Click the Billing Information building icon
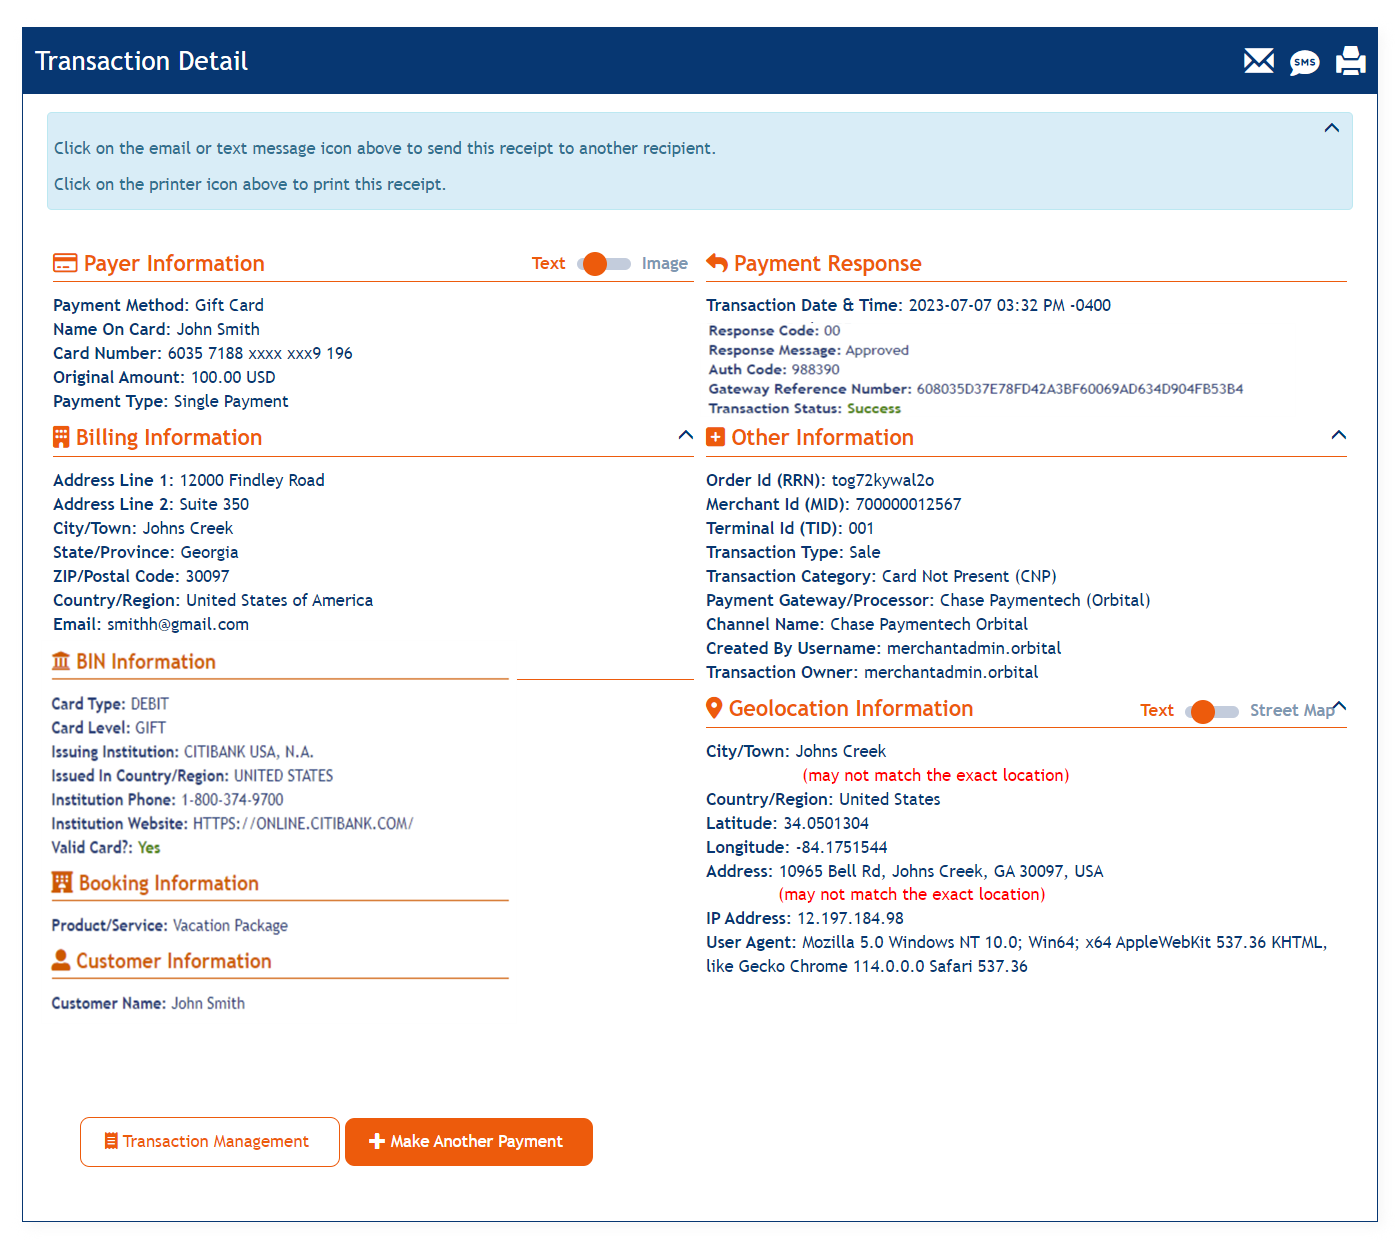1395x1244 pixels. click(61, 438)
